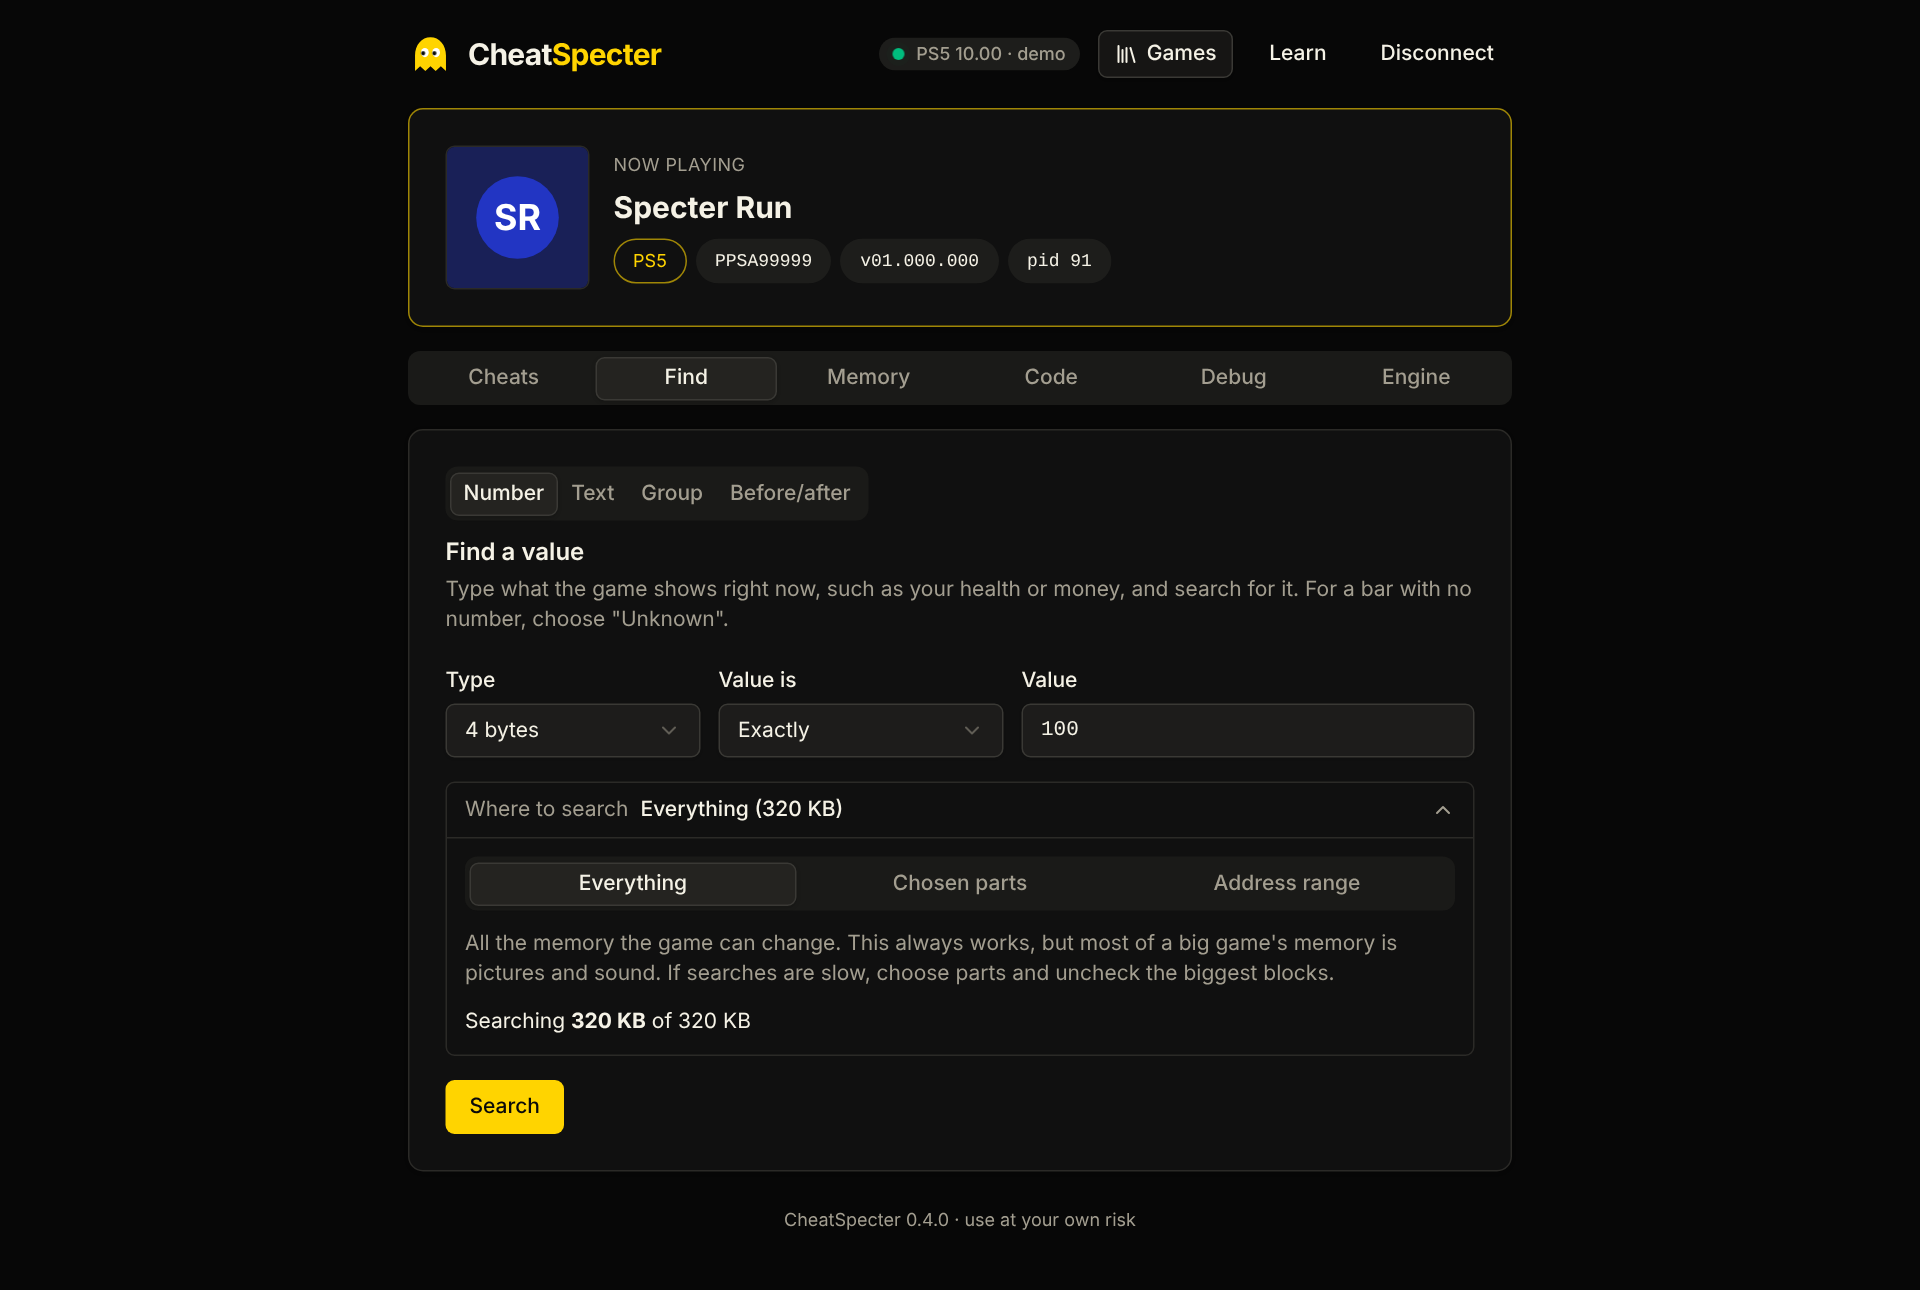Viewport: 1920px width, 1290px height.
Task: Open the Memory tab
Action: pyautogui.click(x=868, y=378)
